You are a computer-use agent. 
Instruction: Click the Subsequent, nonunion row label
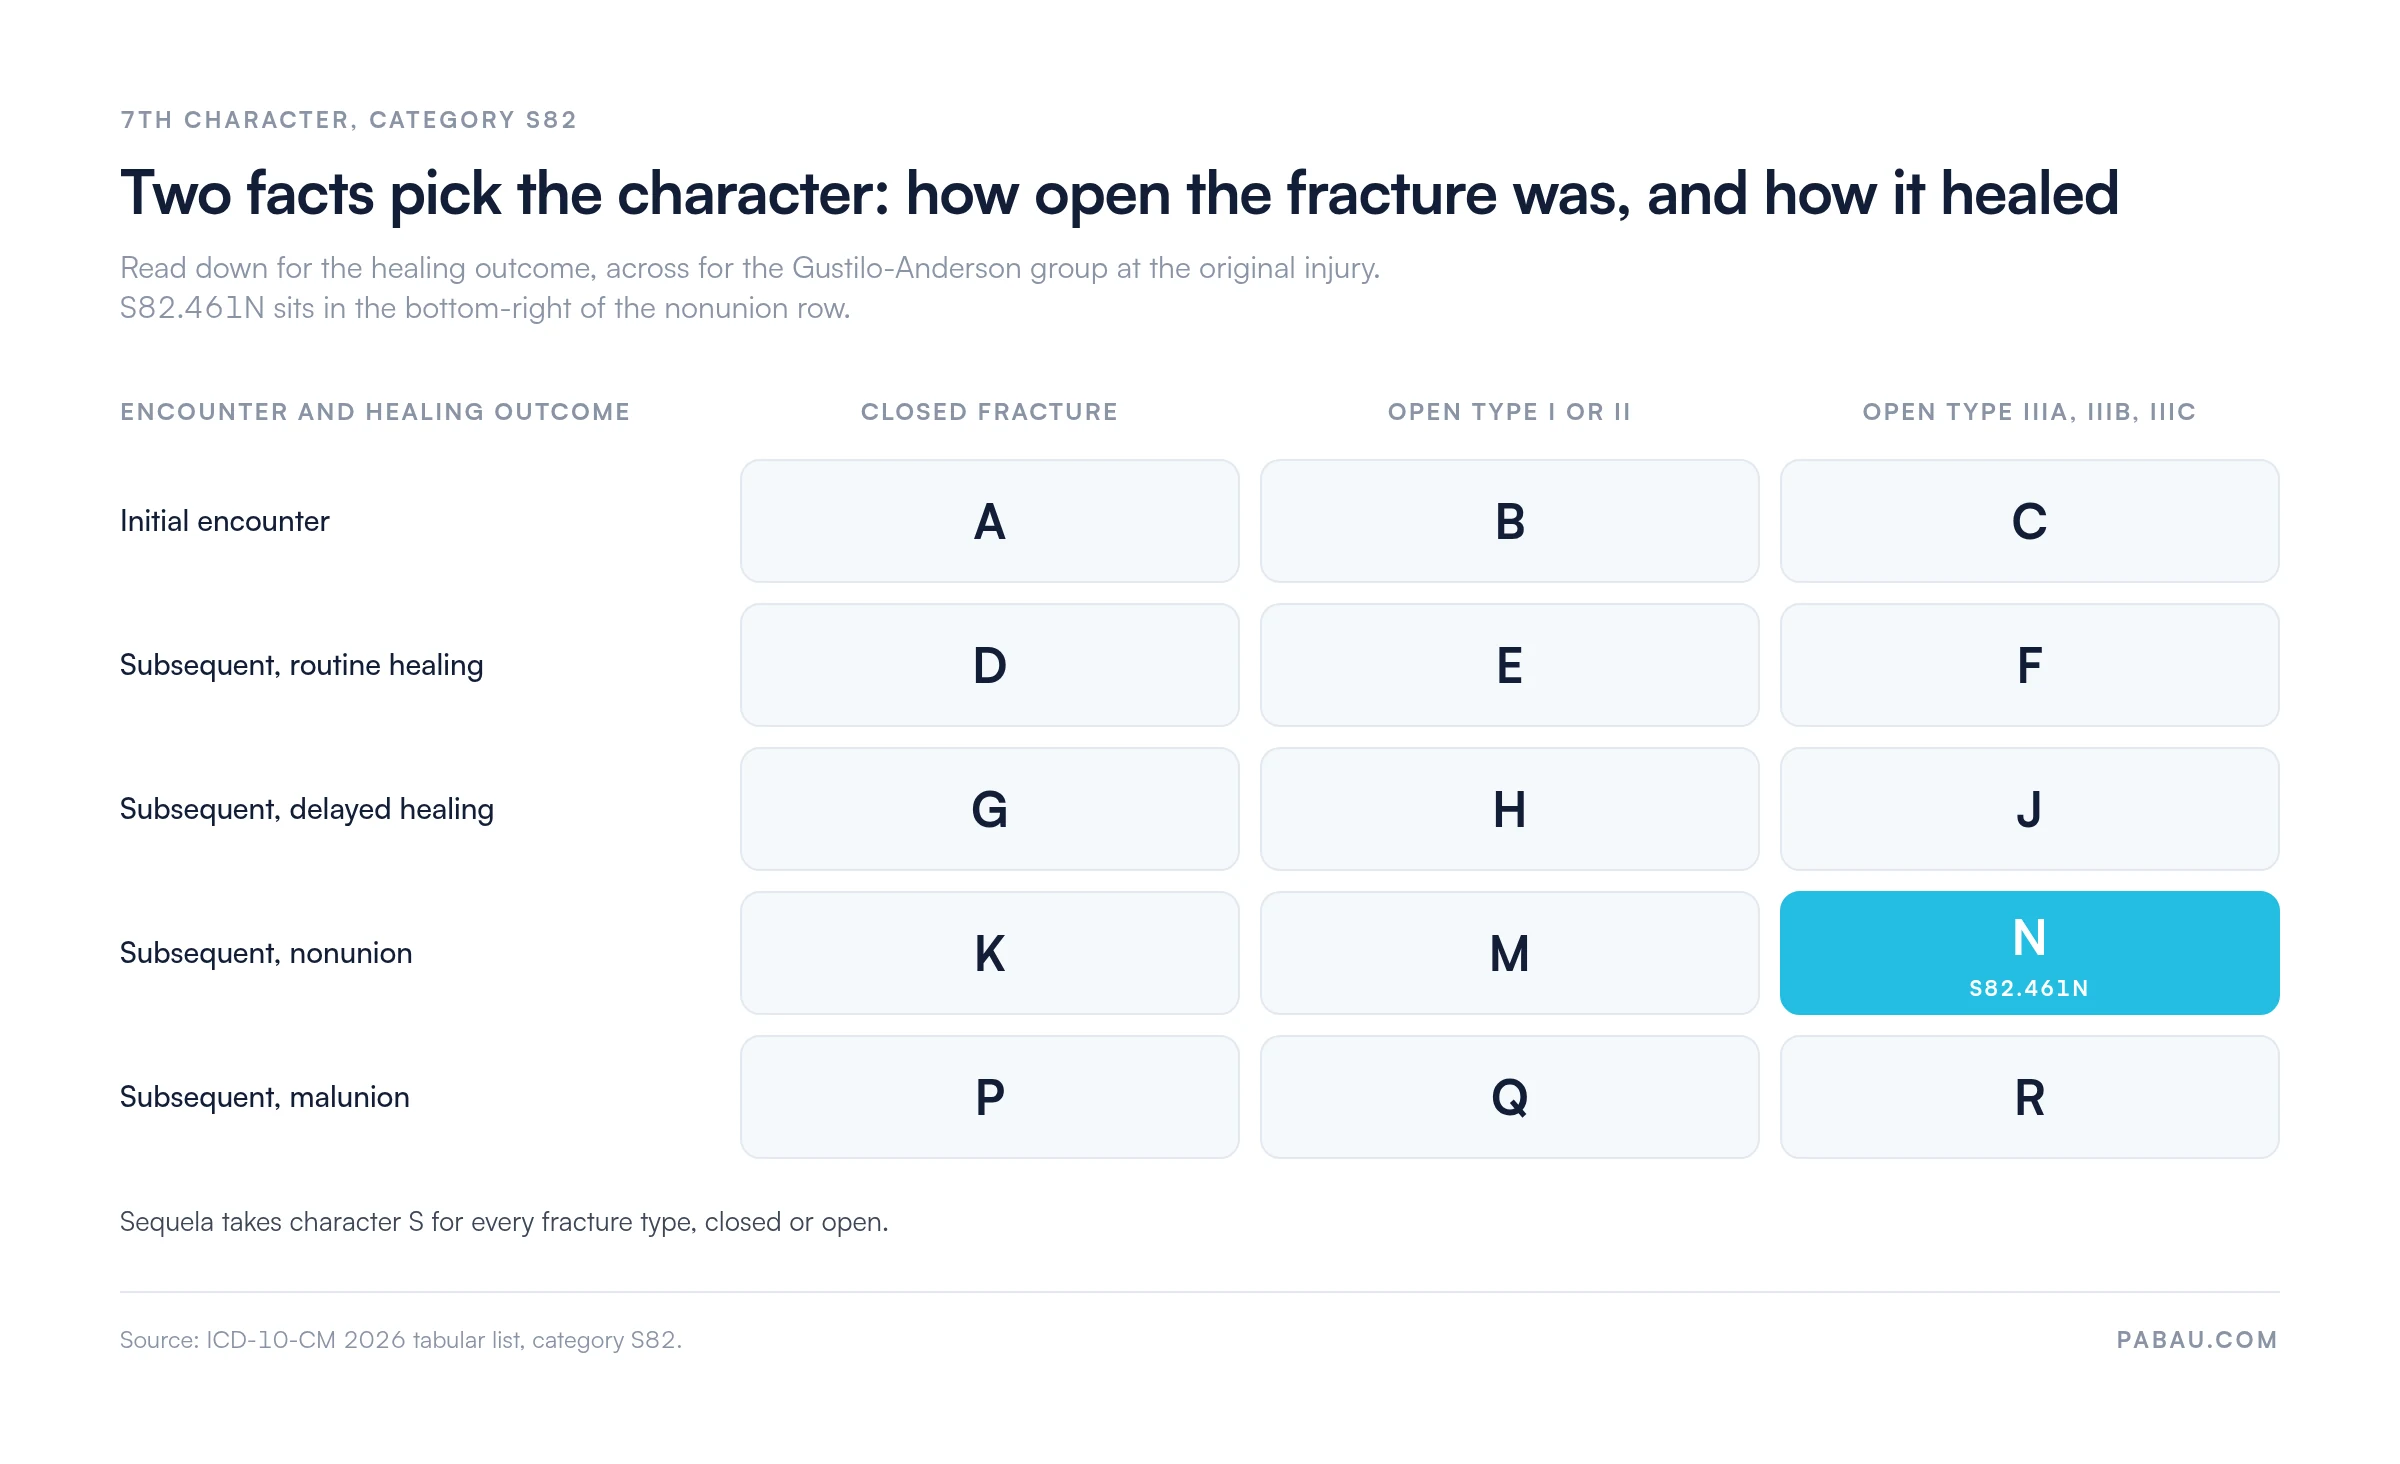click(266, 953)
